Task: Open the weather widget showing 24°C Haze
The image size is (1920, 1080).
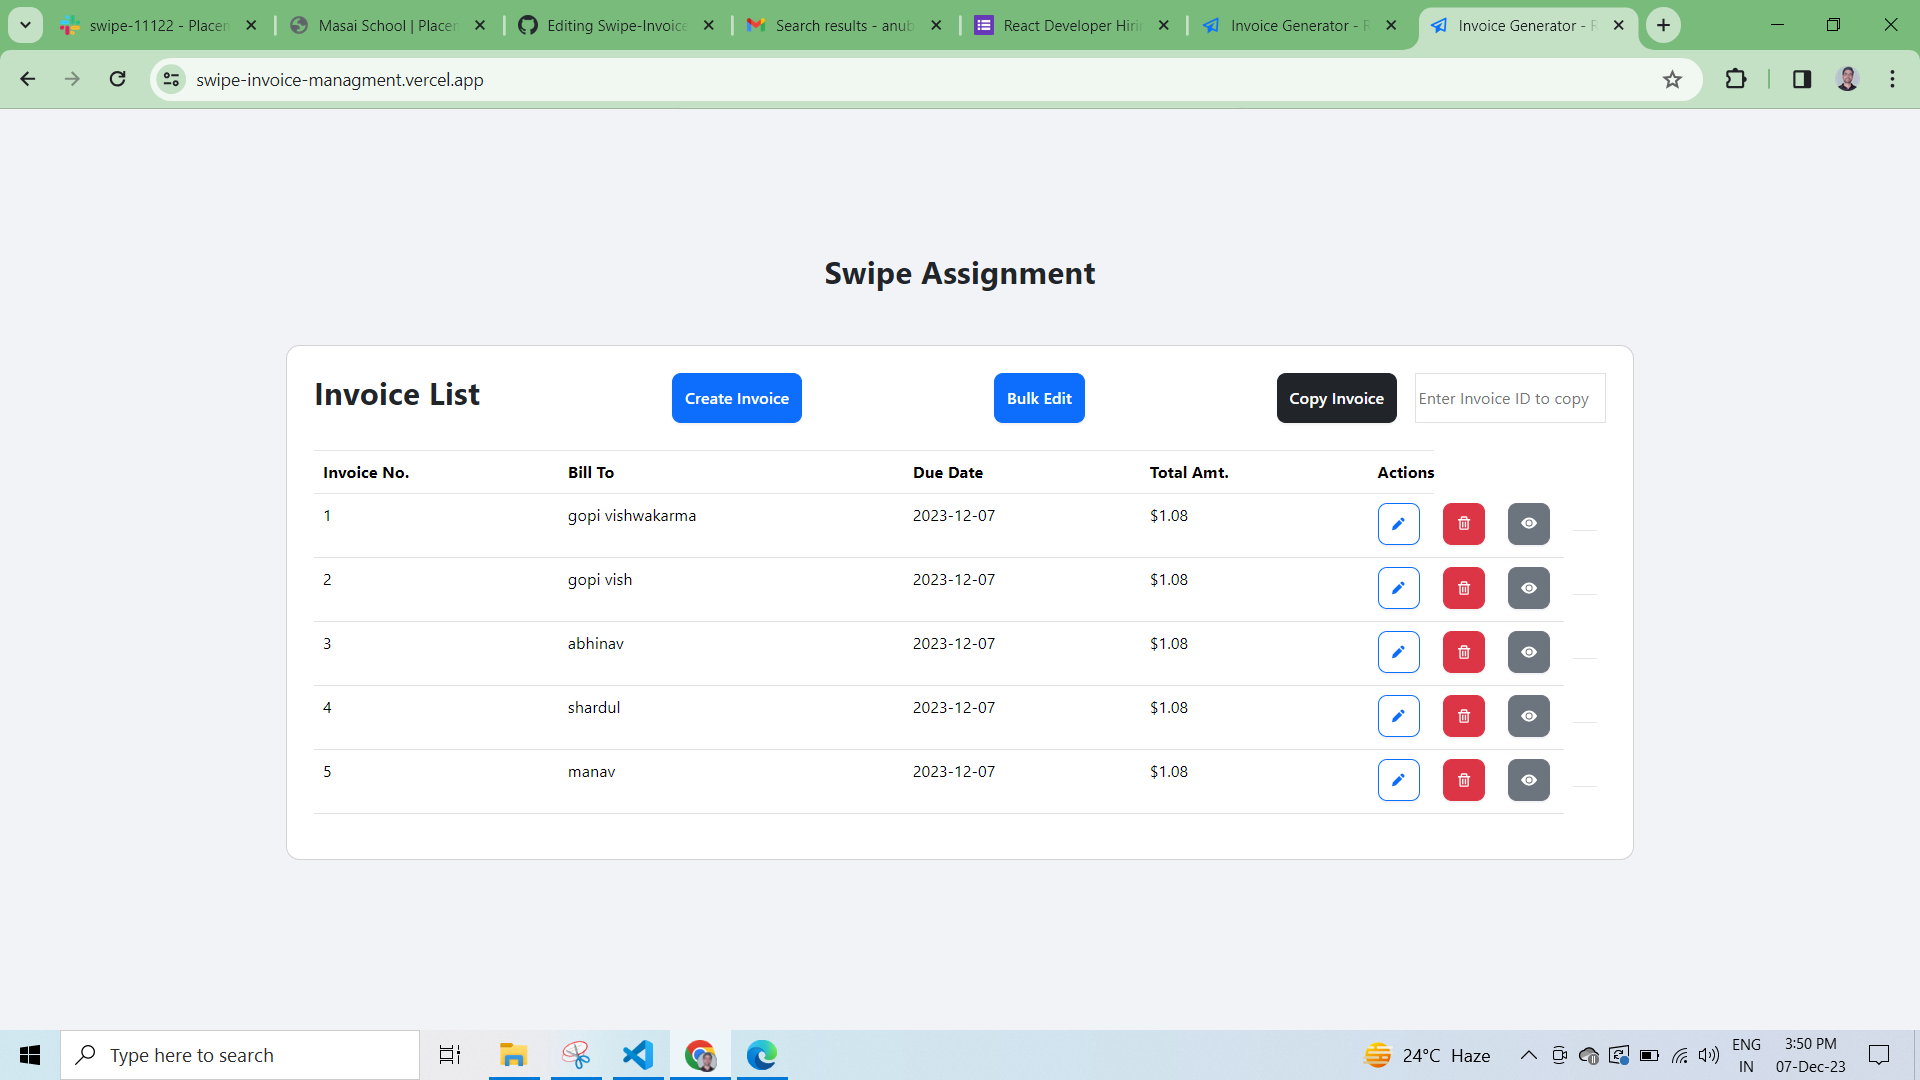Action: click(1427, 1055)
